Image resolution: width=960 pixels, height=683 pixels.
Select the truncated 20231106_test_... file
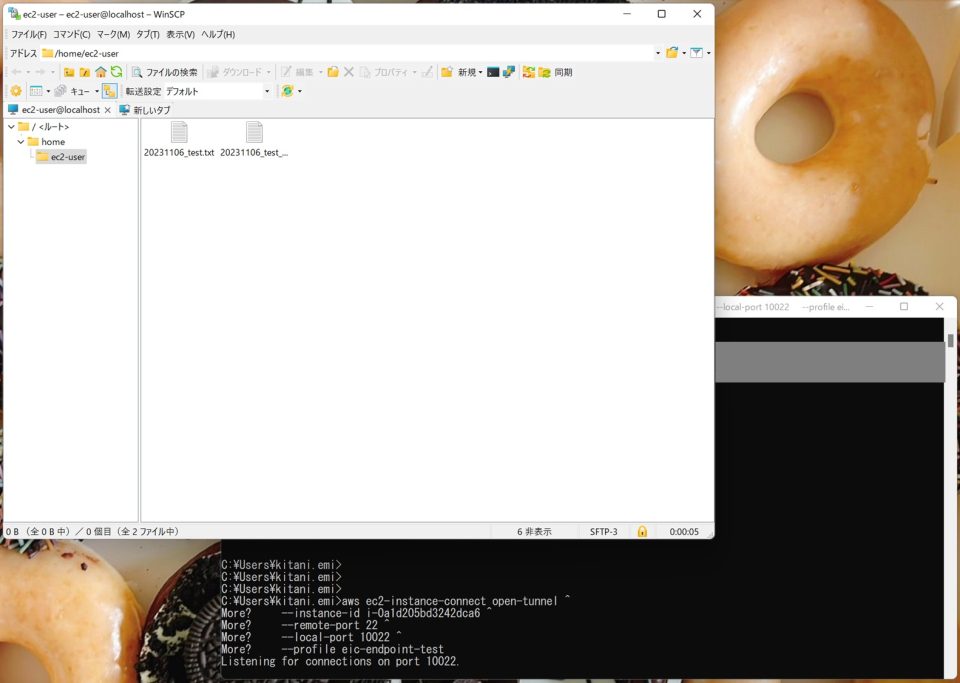(x=254, y=140)
